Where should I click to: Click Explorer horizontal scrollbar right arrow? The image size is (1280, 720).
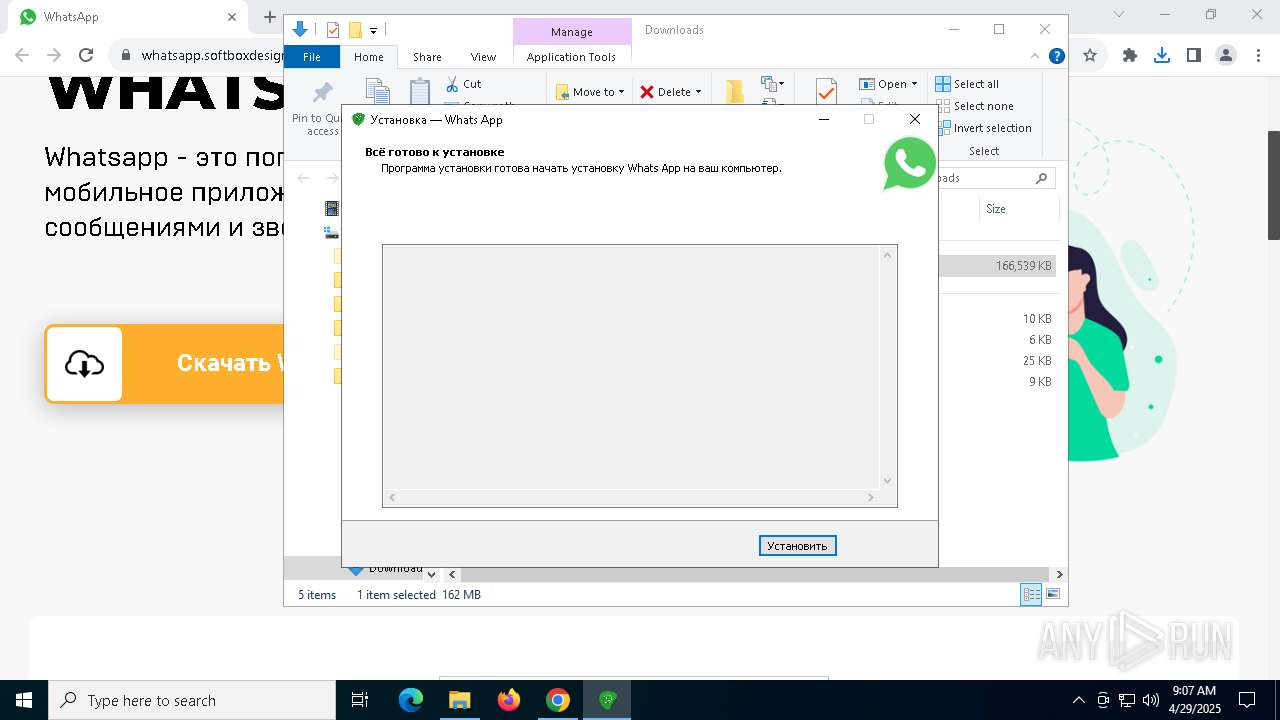tap(1059, 575)
